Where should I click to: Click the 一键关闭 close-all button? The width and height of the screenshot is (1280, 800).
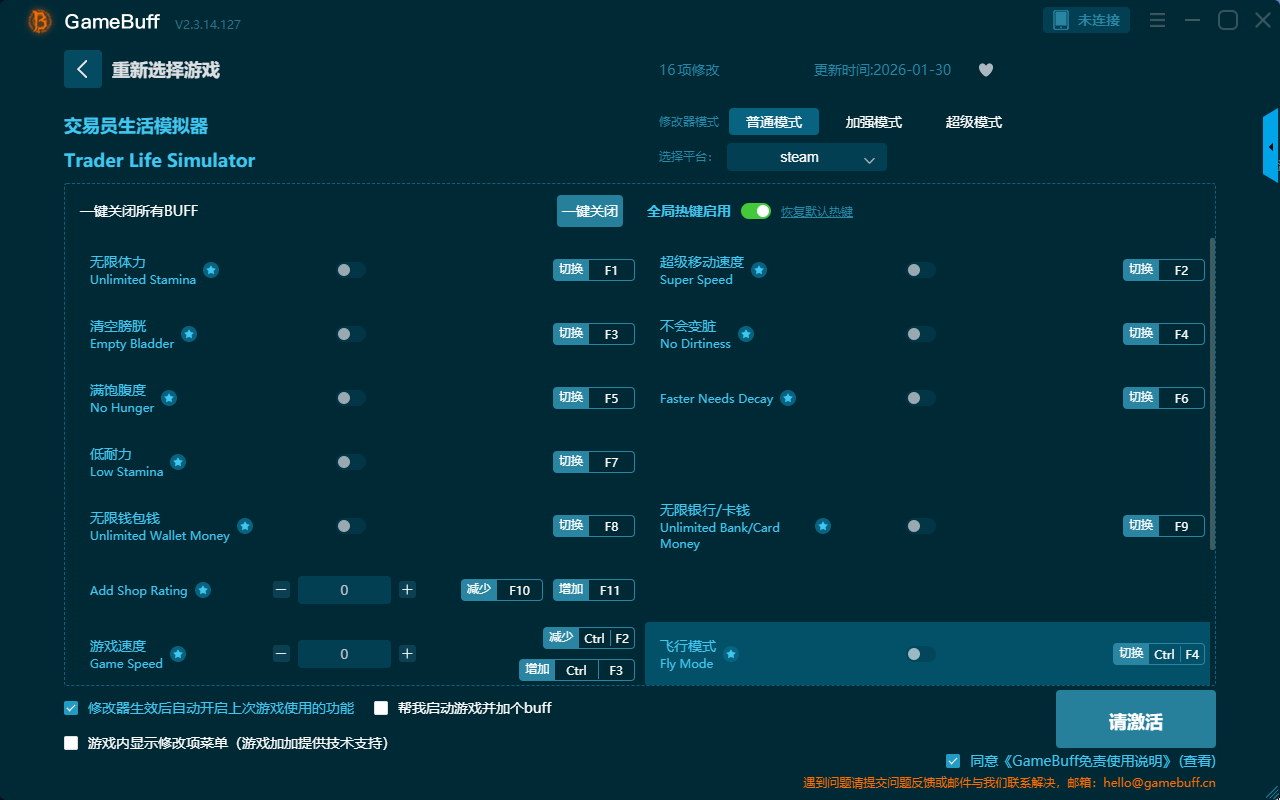click(590, 211)
